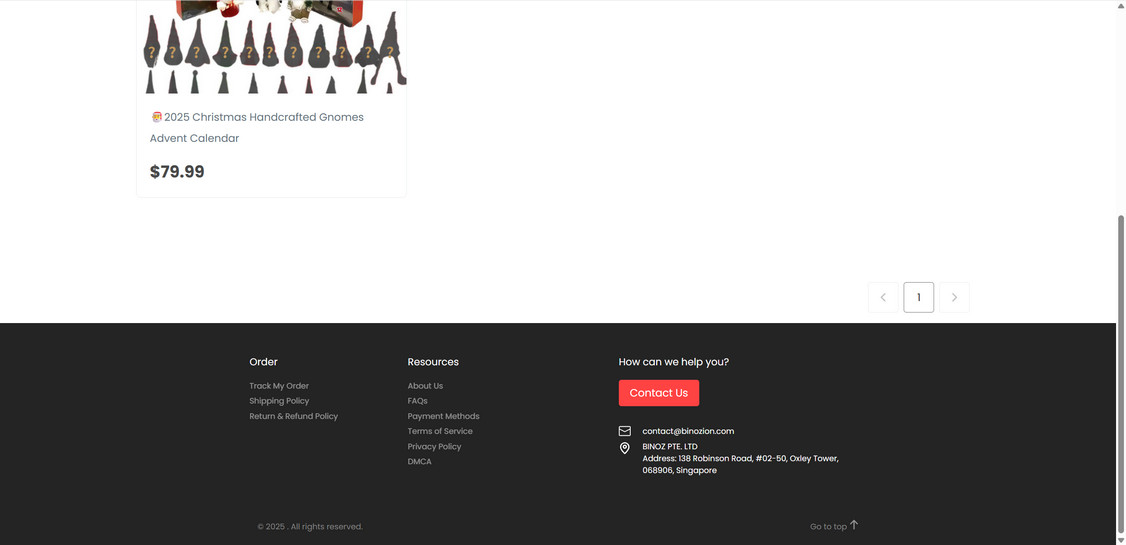Click the map pin location icon
1126x545 pixels.
(x=625, y=448)
